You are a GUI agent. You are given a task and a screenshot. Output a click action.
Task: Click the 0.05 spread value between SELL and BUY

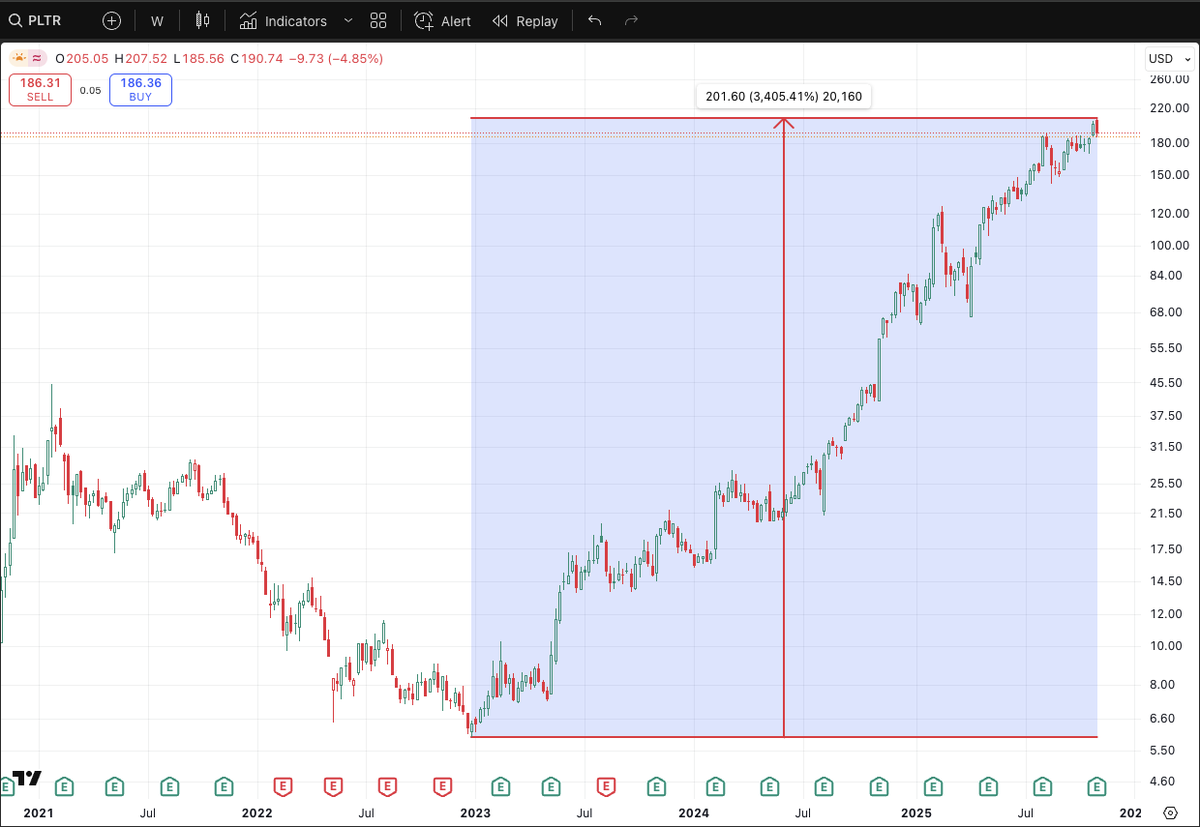pyautogui.click(x=90, y=90)
